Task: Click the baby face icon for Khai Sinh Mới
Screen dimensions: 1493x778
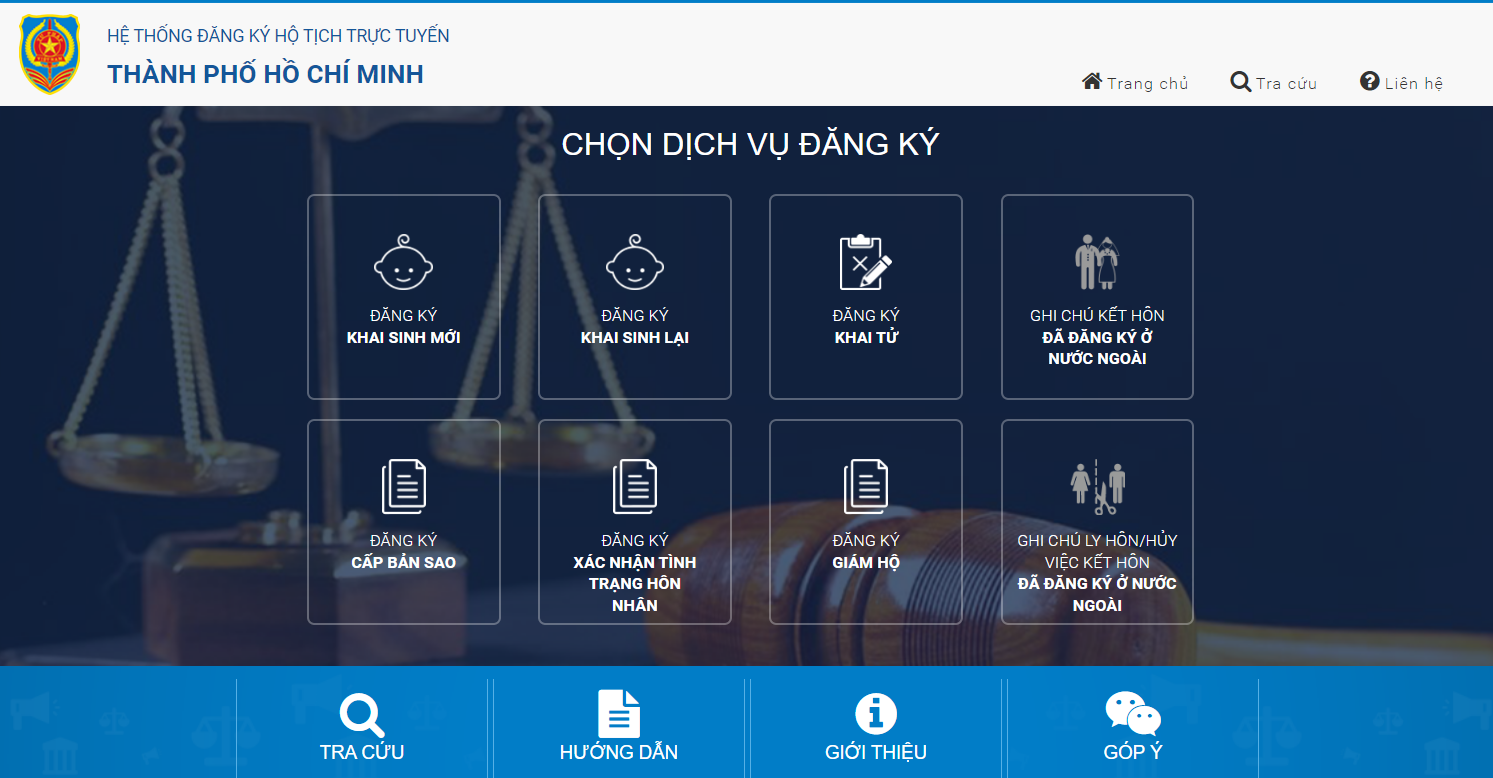Action: [403, 263]
